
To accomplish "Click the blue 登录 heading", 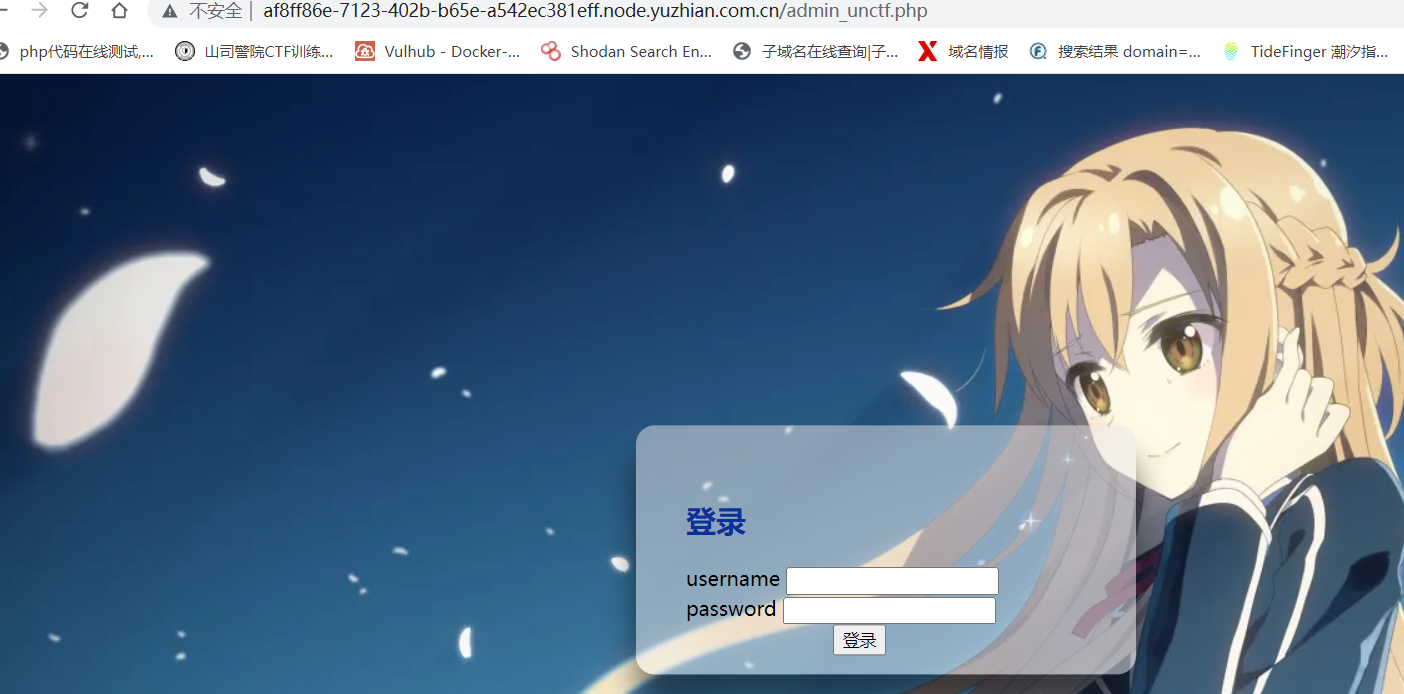I will coord(716,522).
